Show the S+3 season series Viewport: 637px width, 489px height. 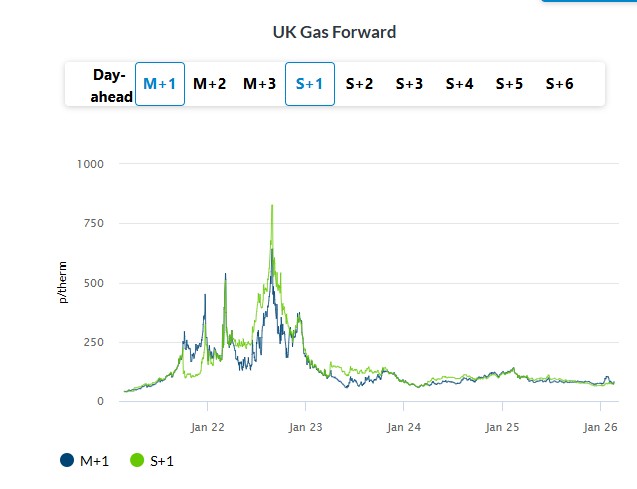click(x=409, y=84)
